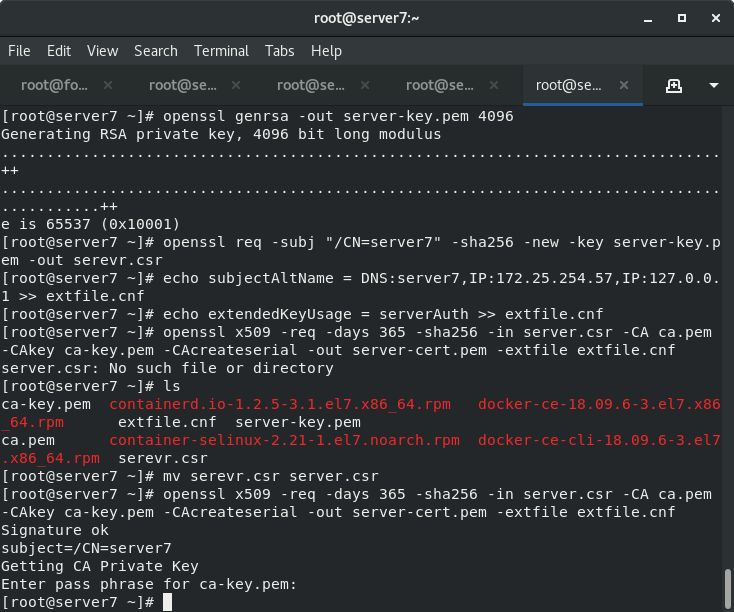
Task: Close the root@fo... tab
Action: tap(108, 85)
